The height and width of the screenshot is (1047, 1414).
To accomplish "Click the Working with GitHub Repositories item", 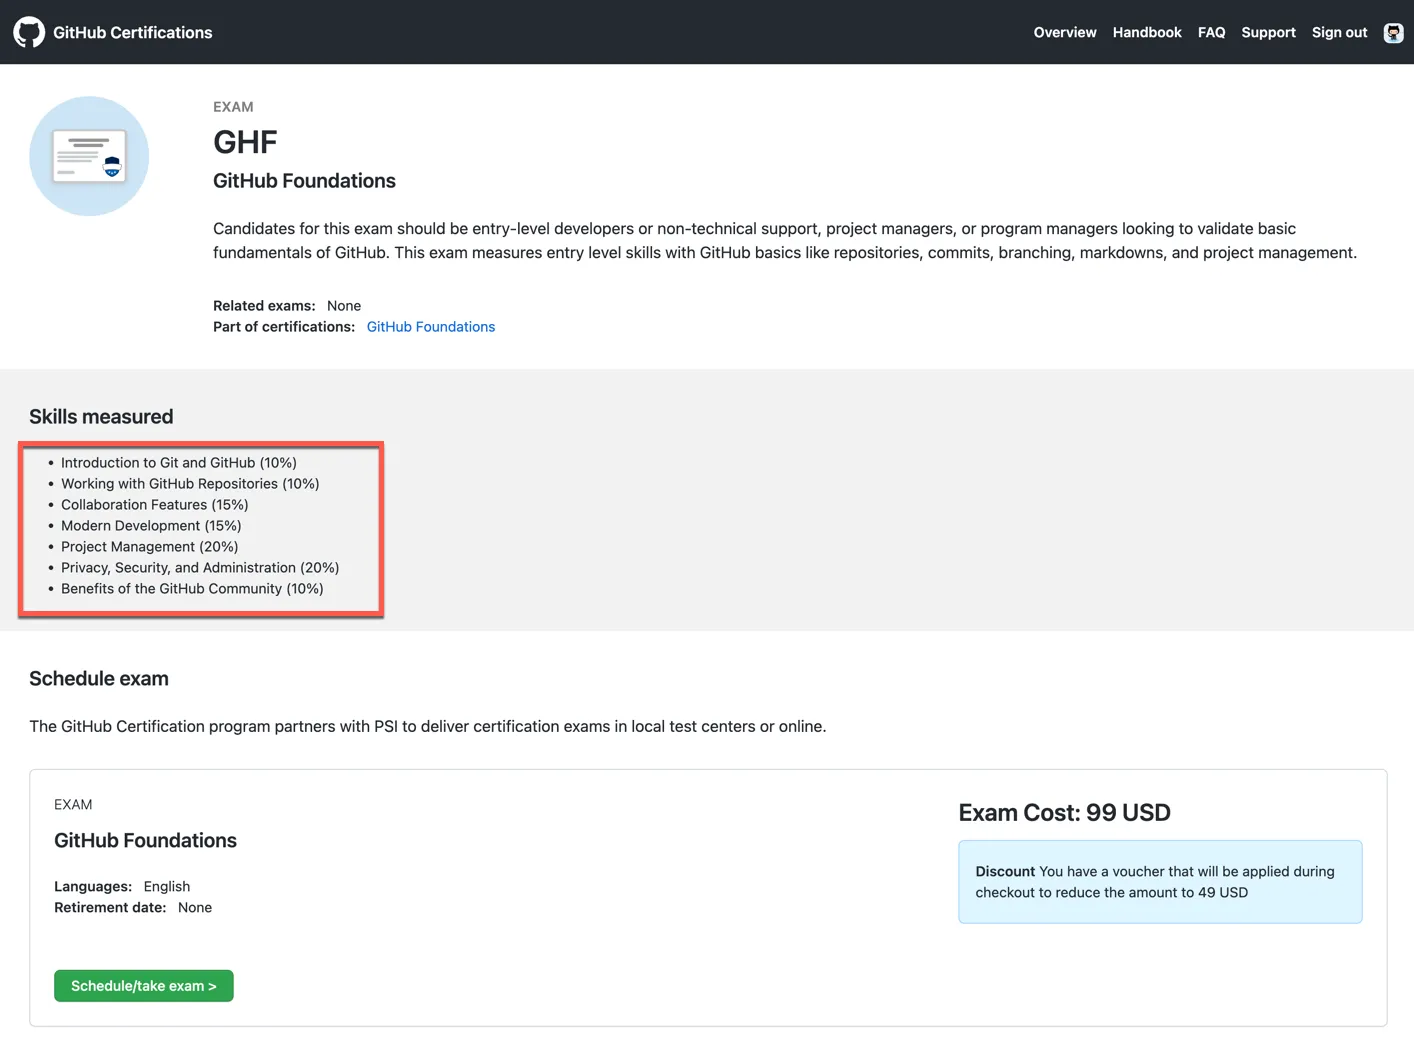I will click(190, 484).
